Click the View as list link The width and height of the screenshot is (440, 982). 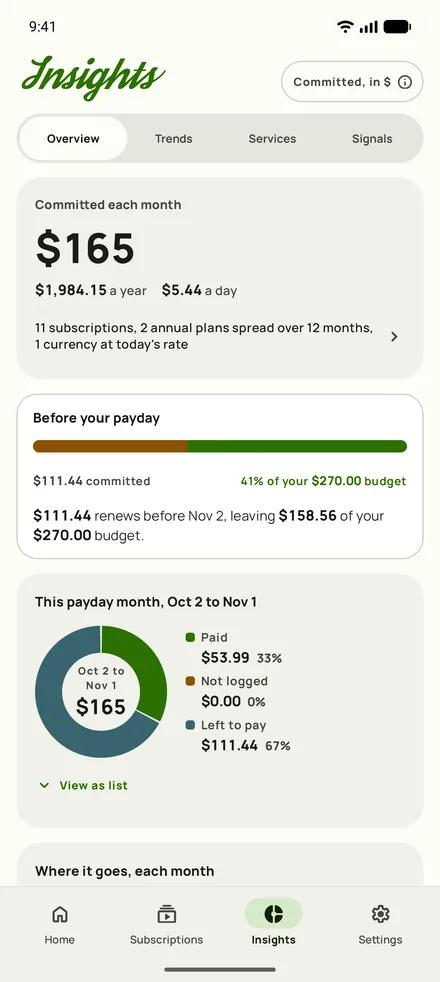pyautogui.click(x=93, y=785)
